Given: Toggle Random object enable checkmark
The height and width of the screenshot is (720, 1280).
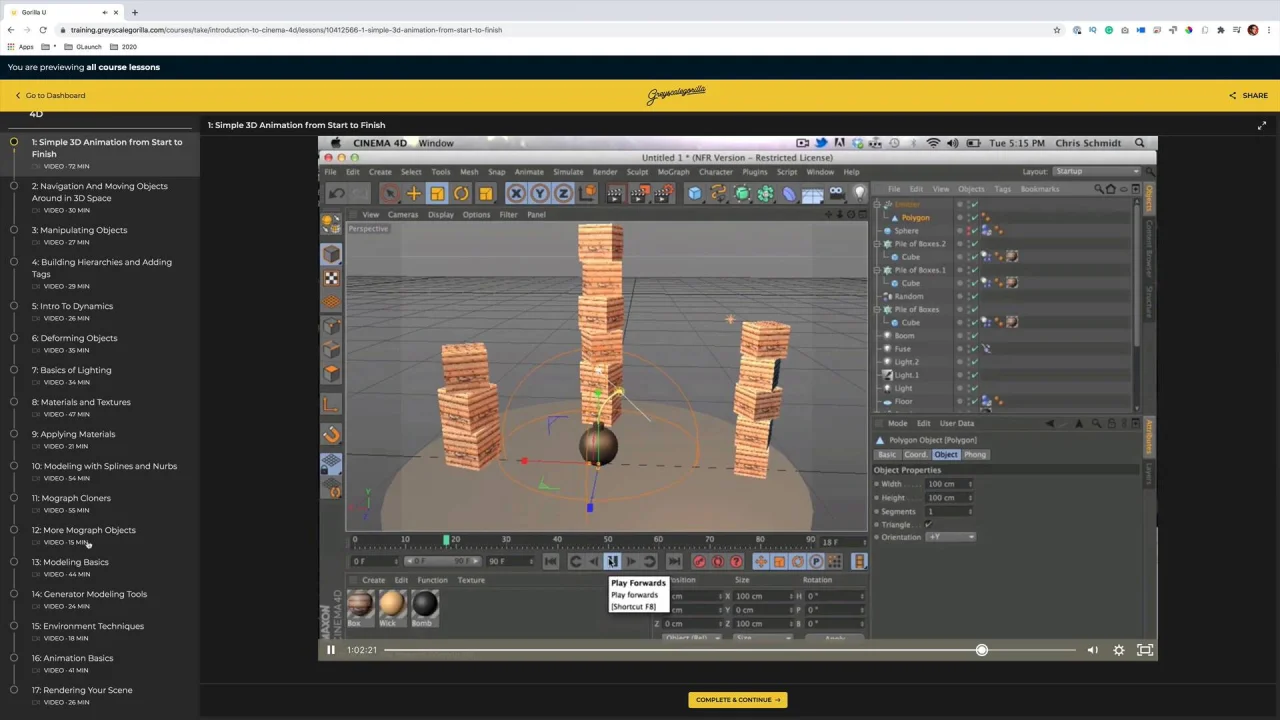Looking at the screenshot, I should 975,296.
